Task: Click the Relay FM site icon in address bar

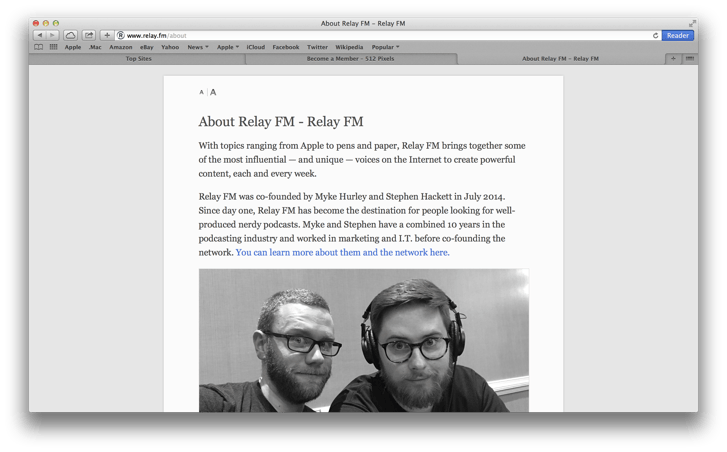Action: pos(121,35)
